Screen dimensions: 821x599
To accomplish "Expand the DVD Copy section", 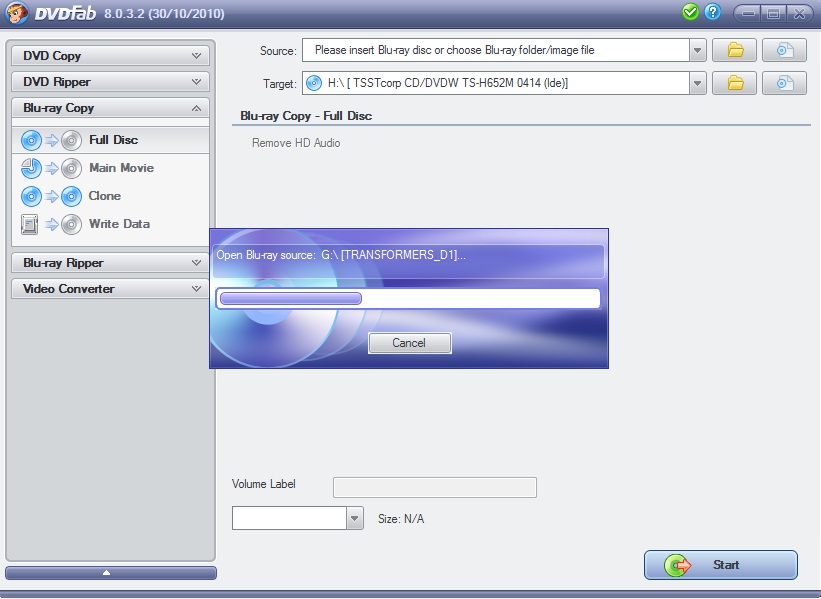I will point(110,56).
